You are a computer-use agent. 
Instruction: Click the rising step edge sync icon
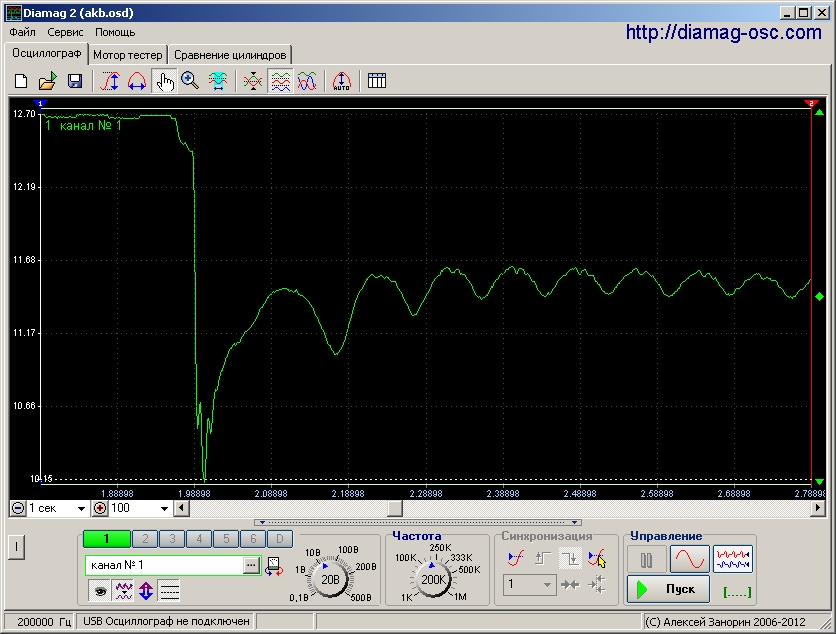pos(543,558)
